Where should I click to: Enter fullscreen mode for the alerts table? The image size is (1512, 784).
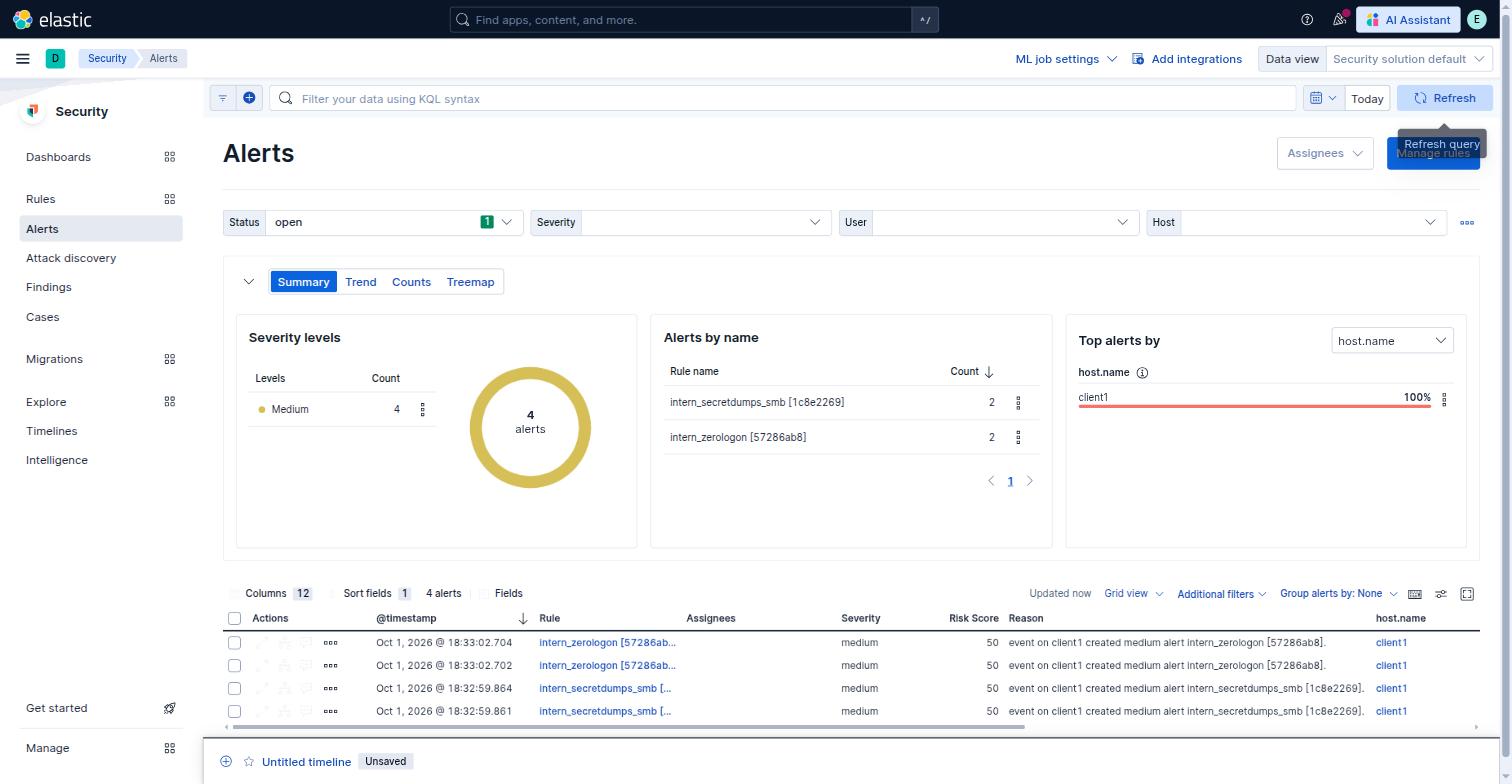(1467, 594)
